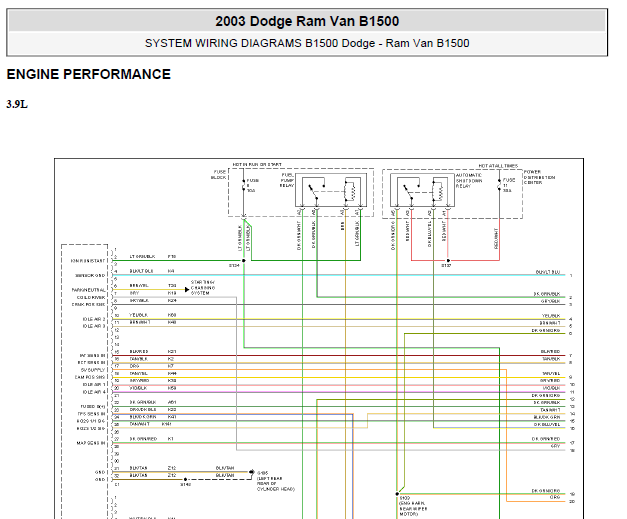Click the "K4" circuit code beside pin 4
This screenshot has height=519, width=627.
click(x=171, y=271)
